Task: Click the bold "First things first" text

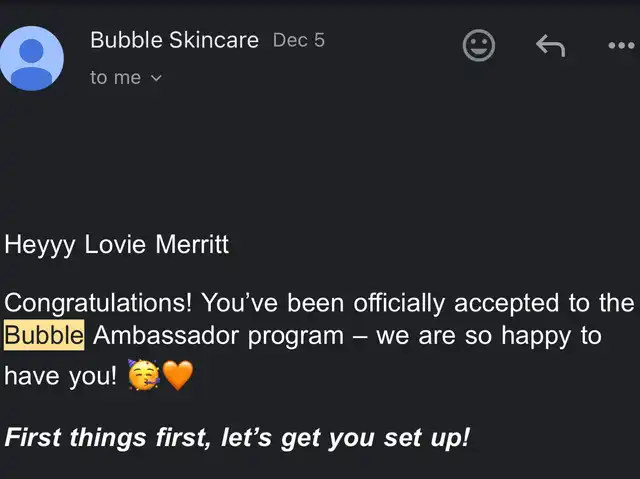Action: (108, 438)
